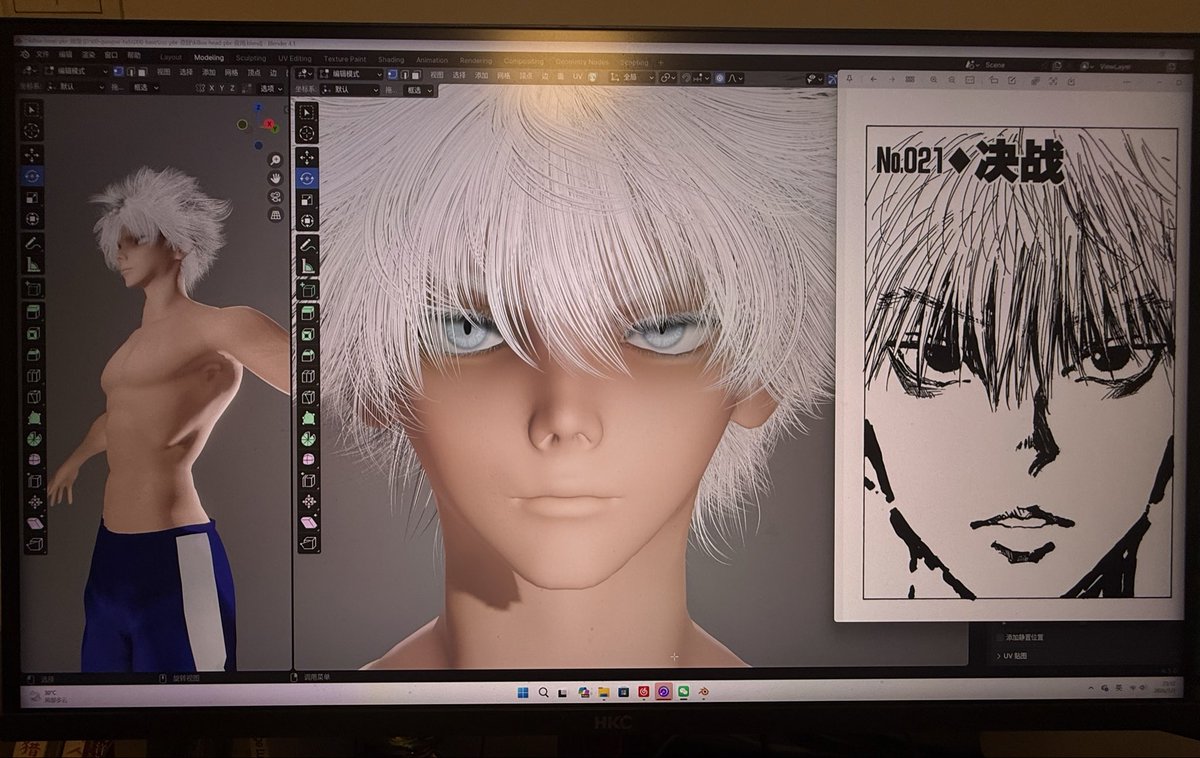
Task: Click the Blender icon in taskbar
Action: pyautogui.click(x=705, y=691)
